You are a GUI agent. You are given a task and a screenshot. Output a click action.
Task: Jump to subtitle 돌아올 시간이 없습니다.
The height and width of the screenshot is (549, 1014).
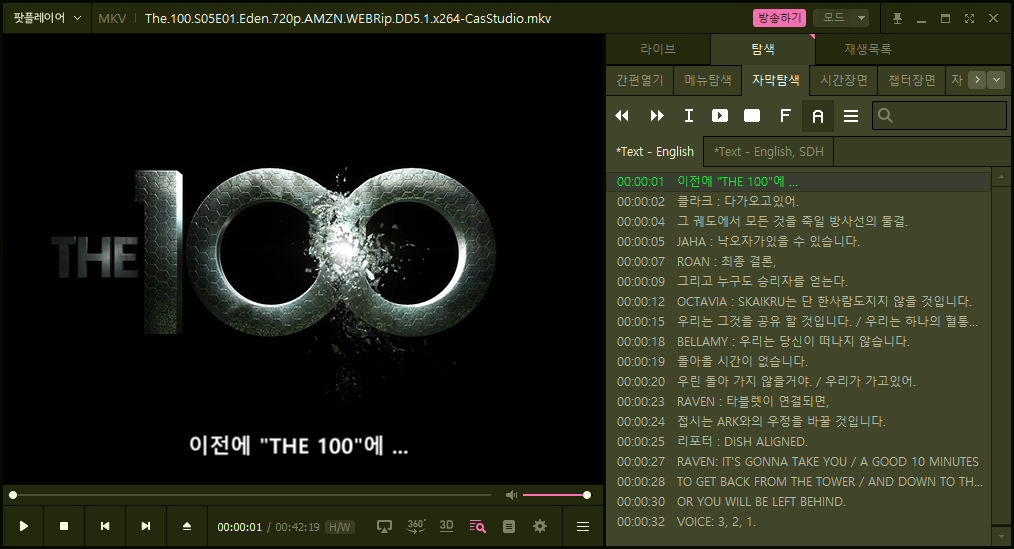click(x=799, y=361)
